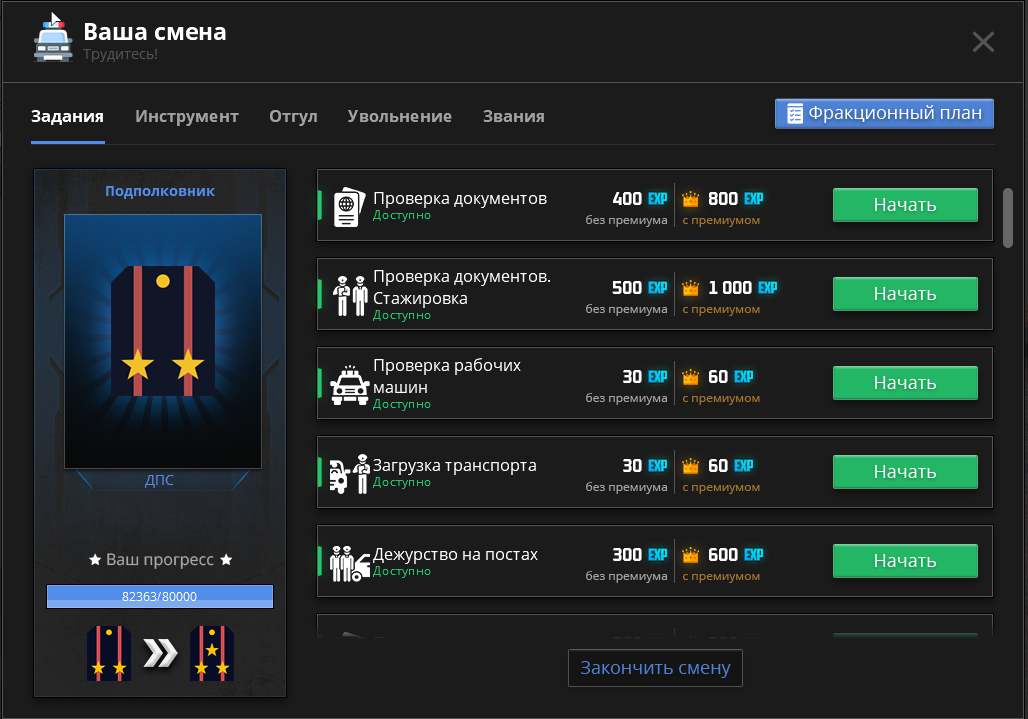This screenshot has height=719, width=1028.
Task: Go to the Звания tab
Action: [x=513, y=116]
